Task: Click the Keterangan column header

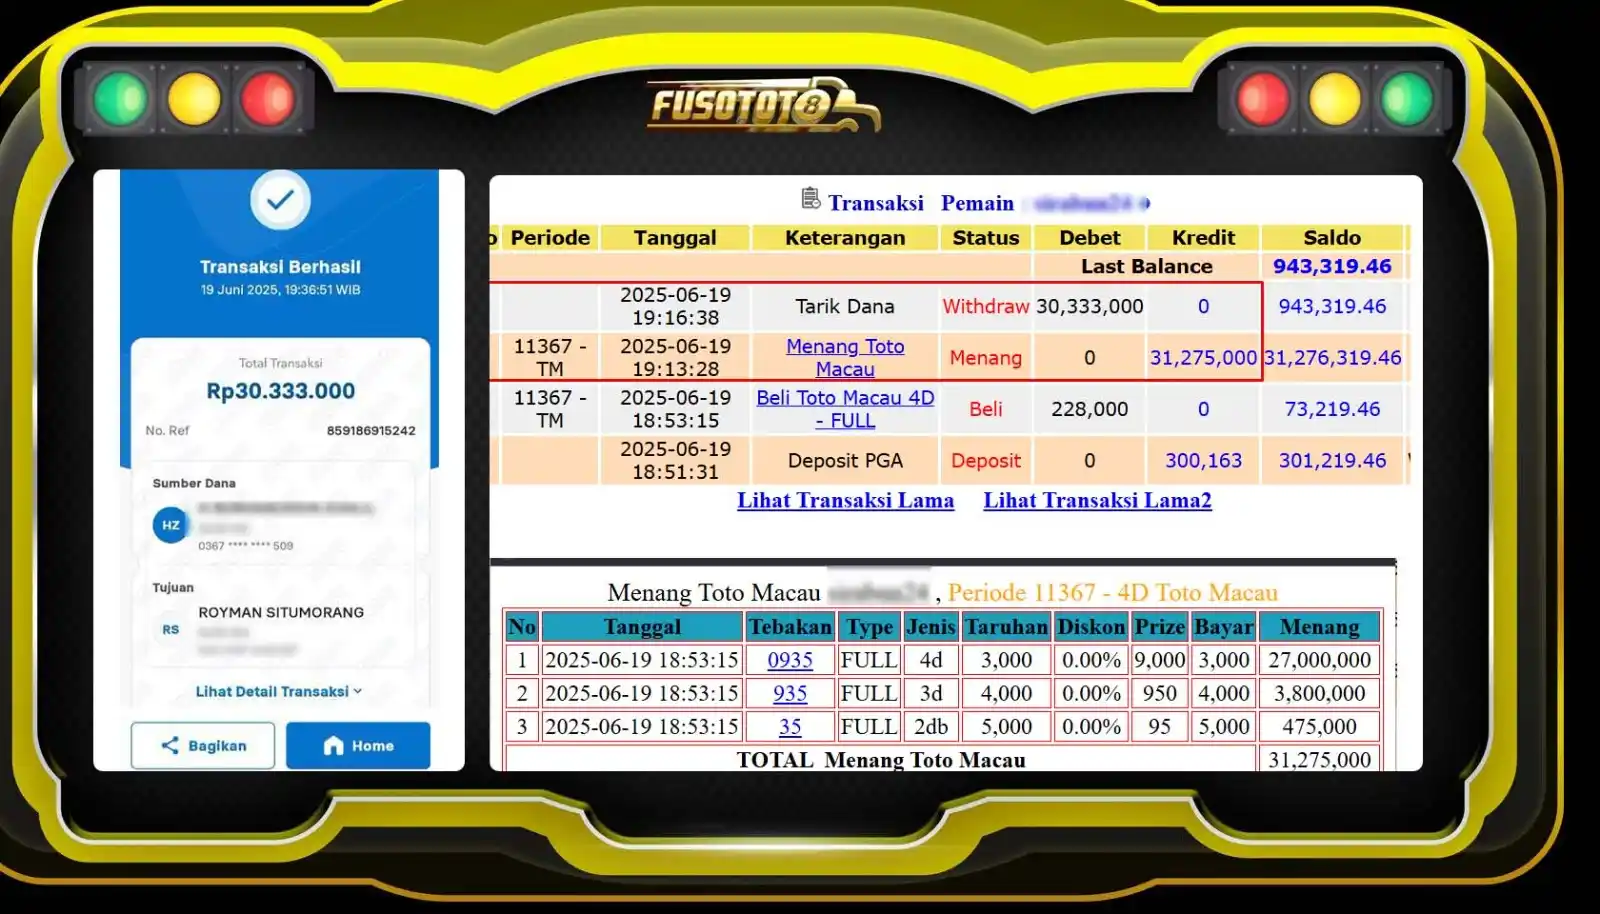Action: pos(845,238)
